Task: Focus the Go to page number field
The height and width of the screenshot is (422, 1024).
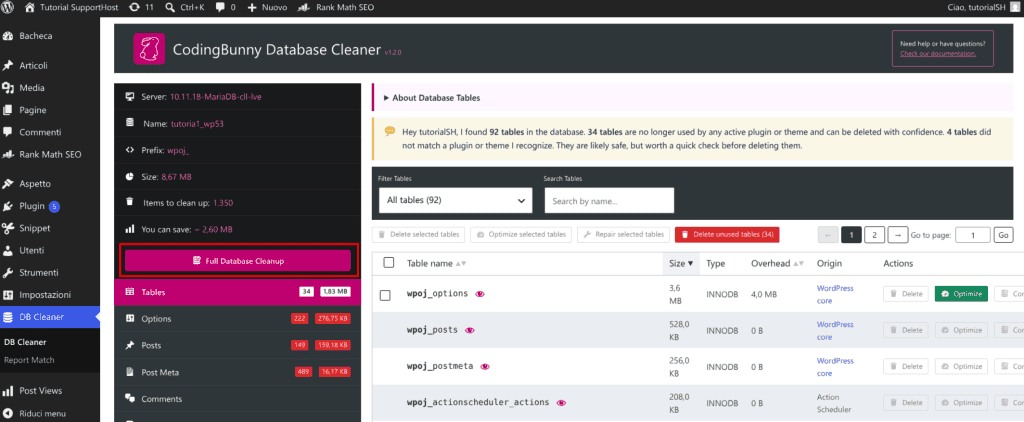Action: point(972,235)
